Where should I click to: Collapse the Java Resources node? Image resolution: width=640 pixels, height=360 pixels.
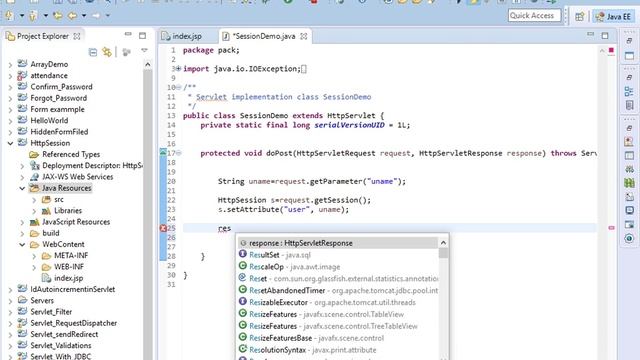coord(22,188)
